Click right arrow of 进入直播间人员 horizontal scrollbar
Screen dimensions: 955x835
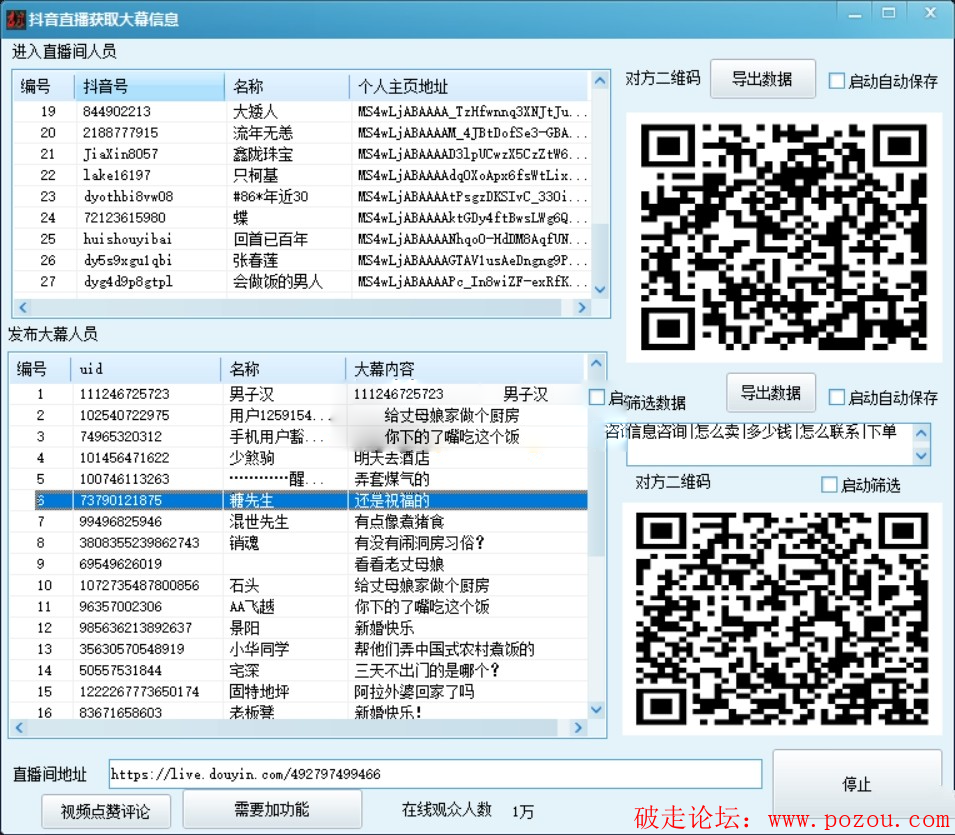582,308
